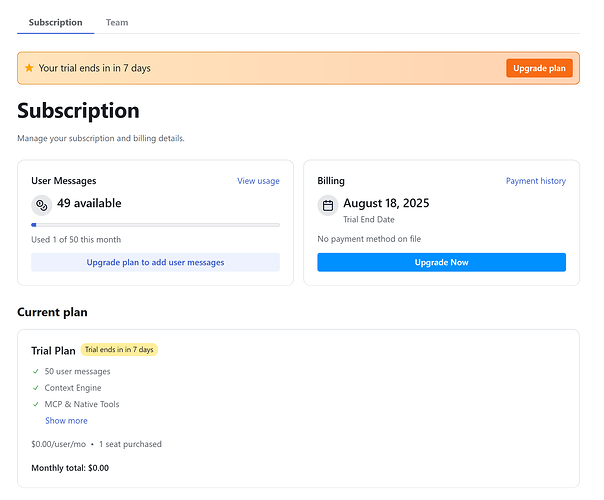The height and width of the screenshot is (500, 604).
Task: Click 'Your trial ends in in 7 days' text
Action: [95, 68]
